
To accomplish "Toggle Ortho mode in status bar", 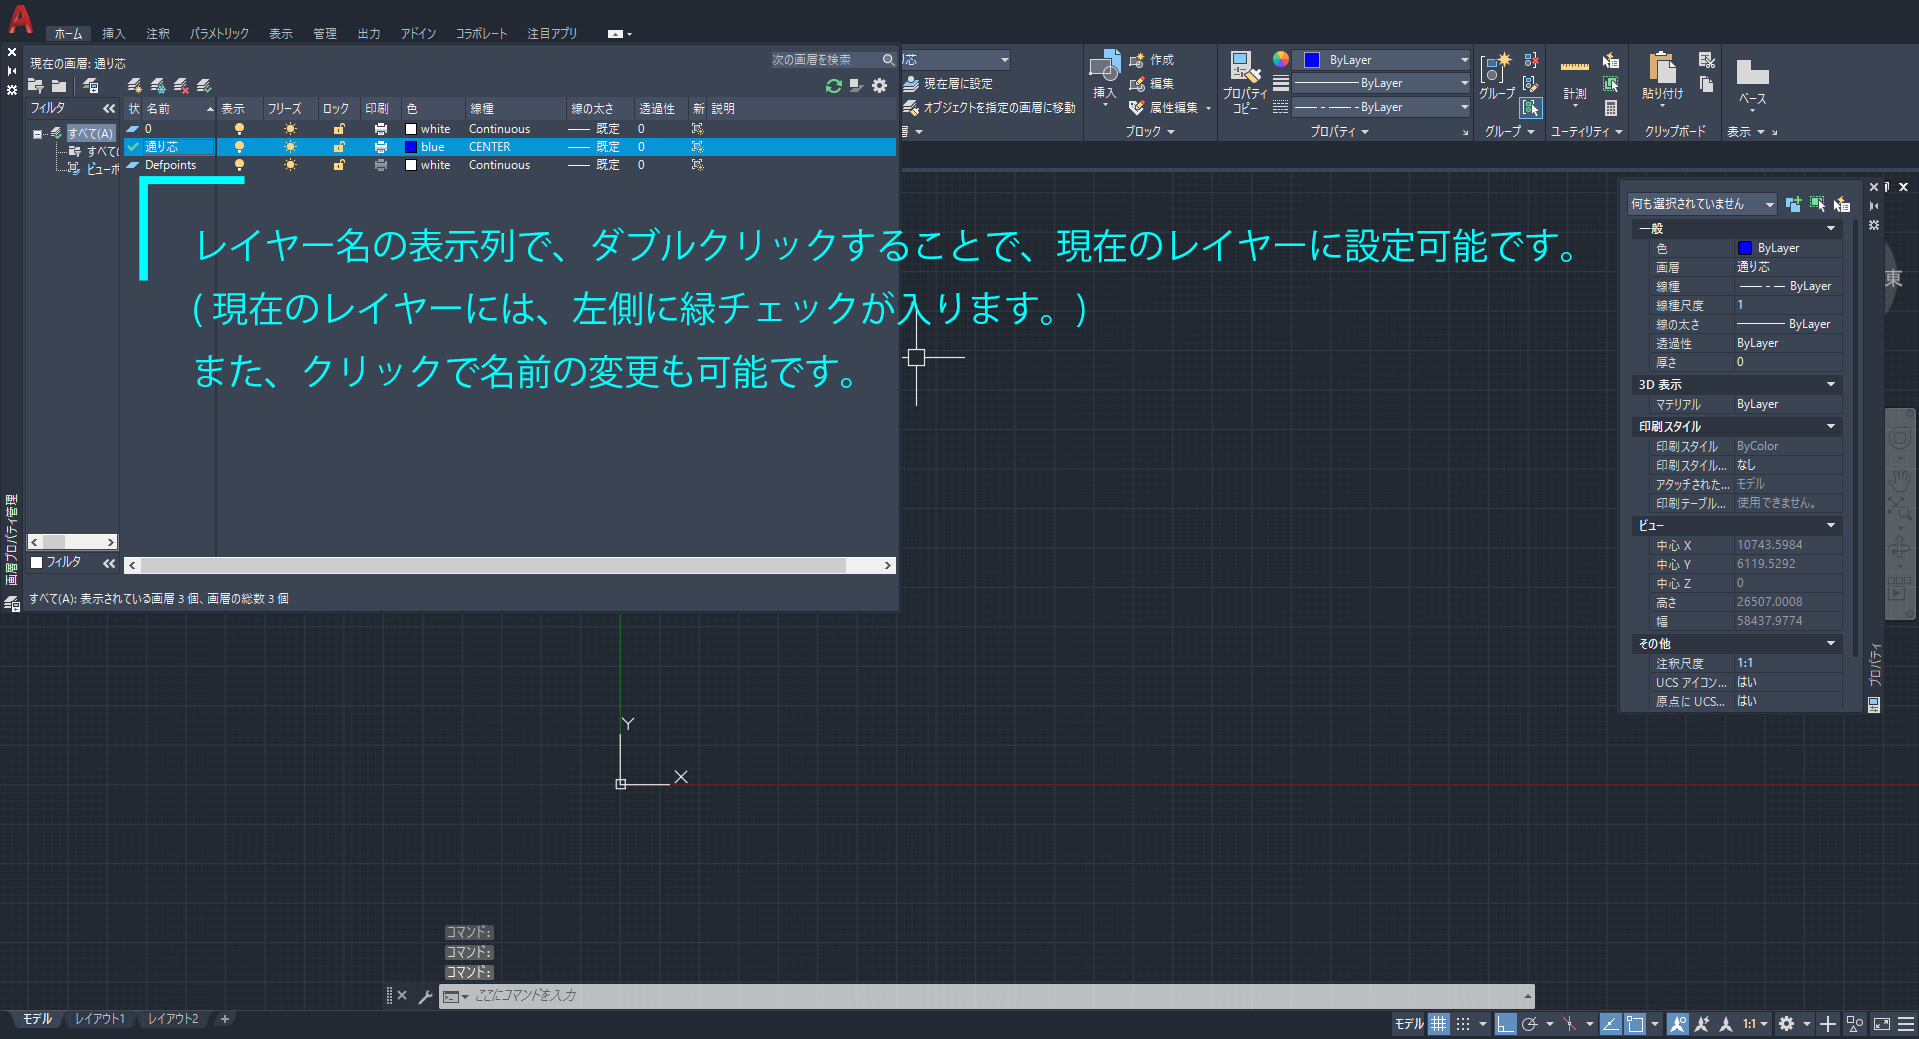I will [x=1505, y=1024].
